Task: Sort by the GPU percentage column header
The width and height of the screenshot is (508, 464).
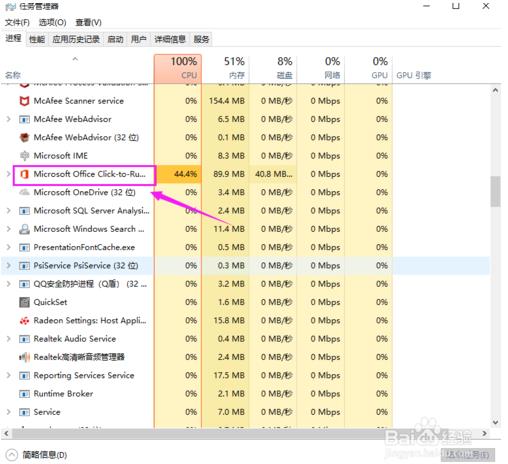Action: pyautogui.click(x=368, y=68)
